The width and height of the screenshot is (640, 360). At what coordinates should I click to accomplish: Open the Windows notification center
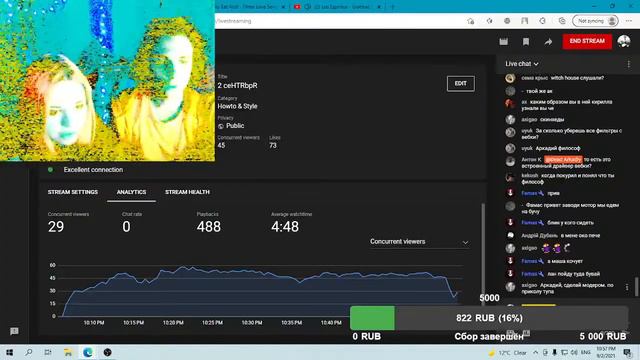pos(628,352)
